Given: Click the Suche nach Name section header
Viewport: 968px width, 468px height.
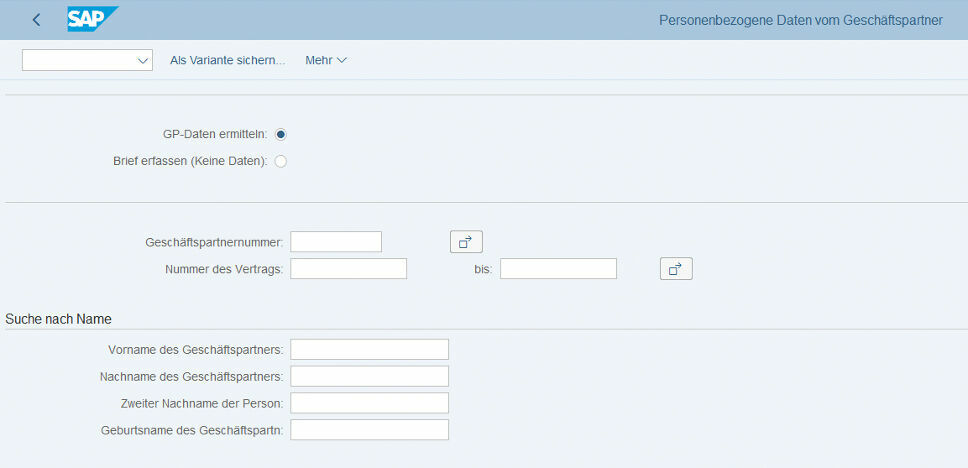Looking at the screenshot, I should (59, 319).
